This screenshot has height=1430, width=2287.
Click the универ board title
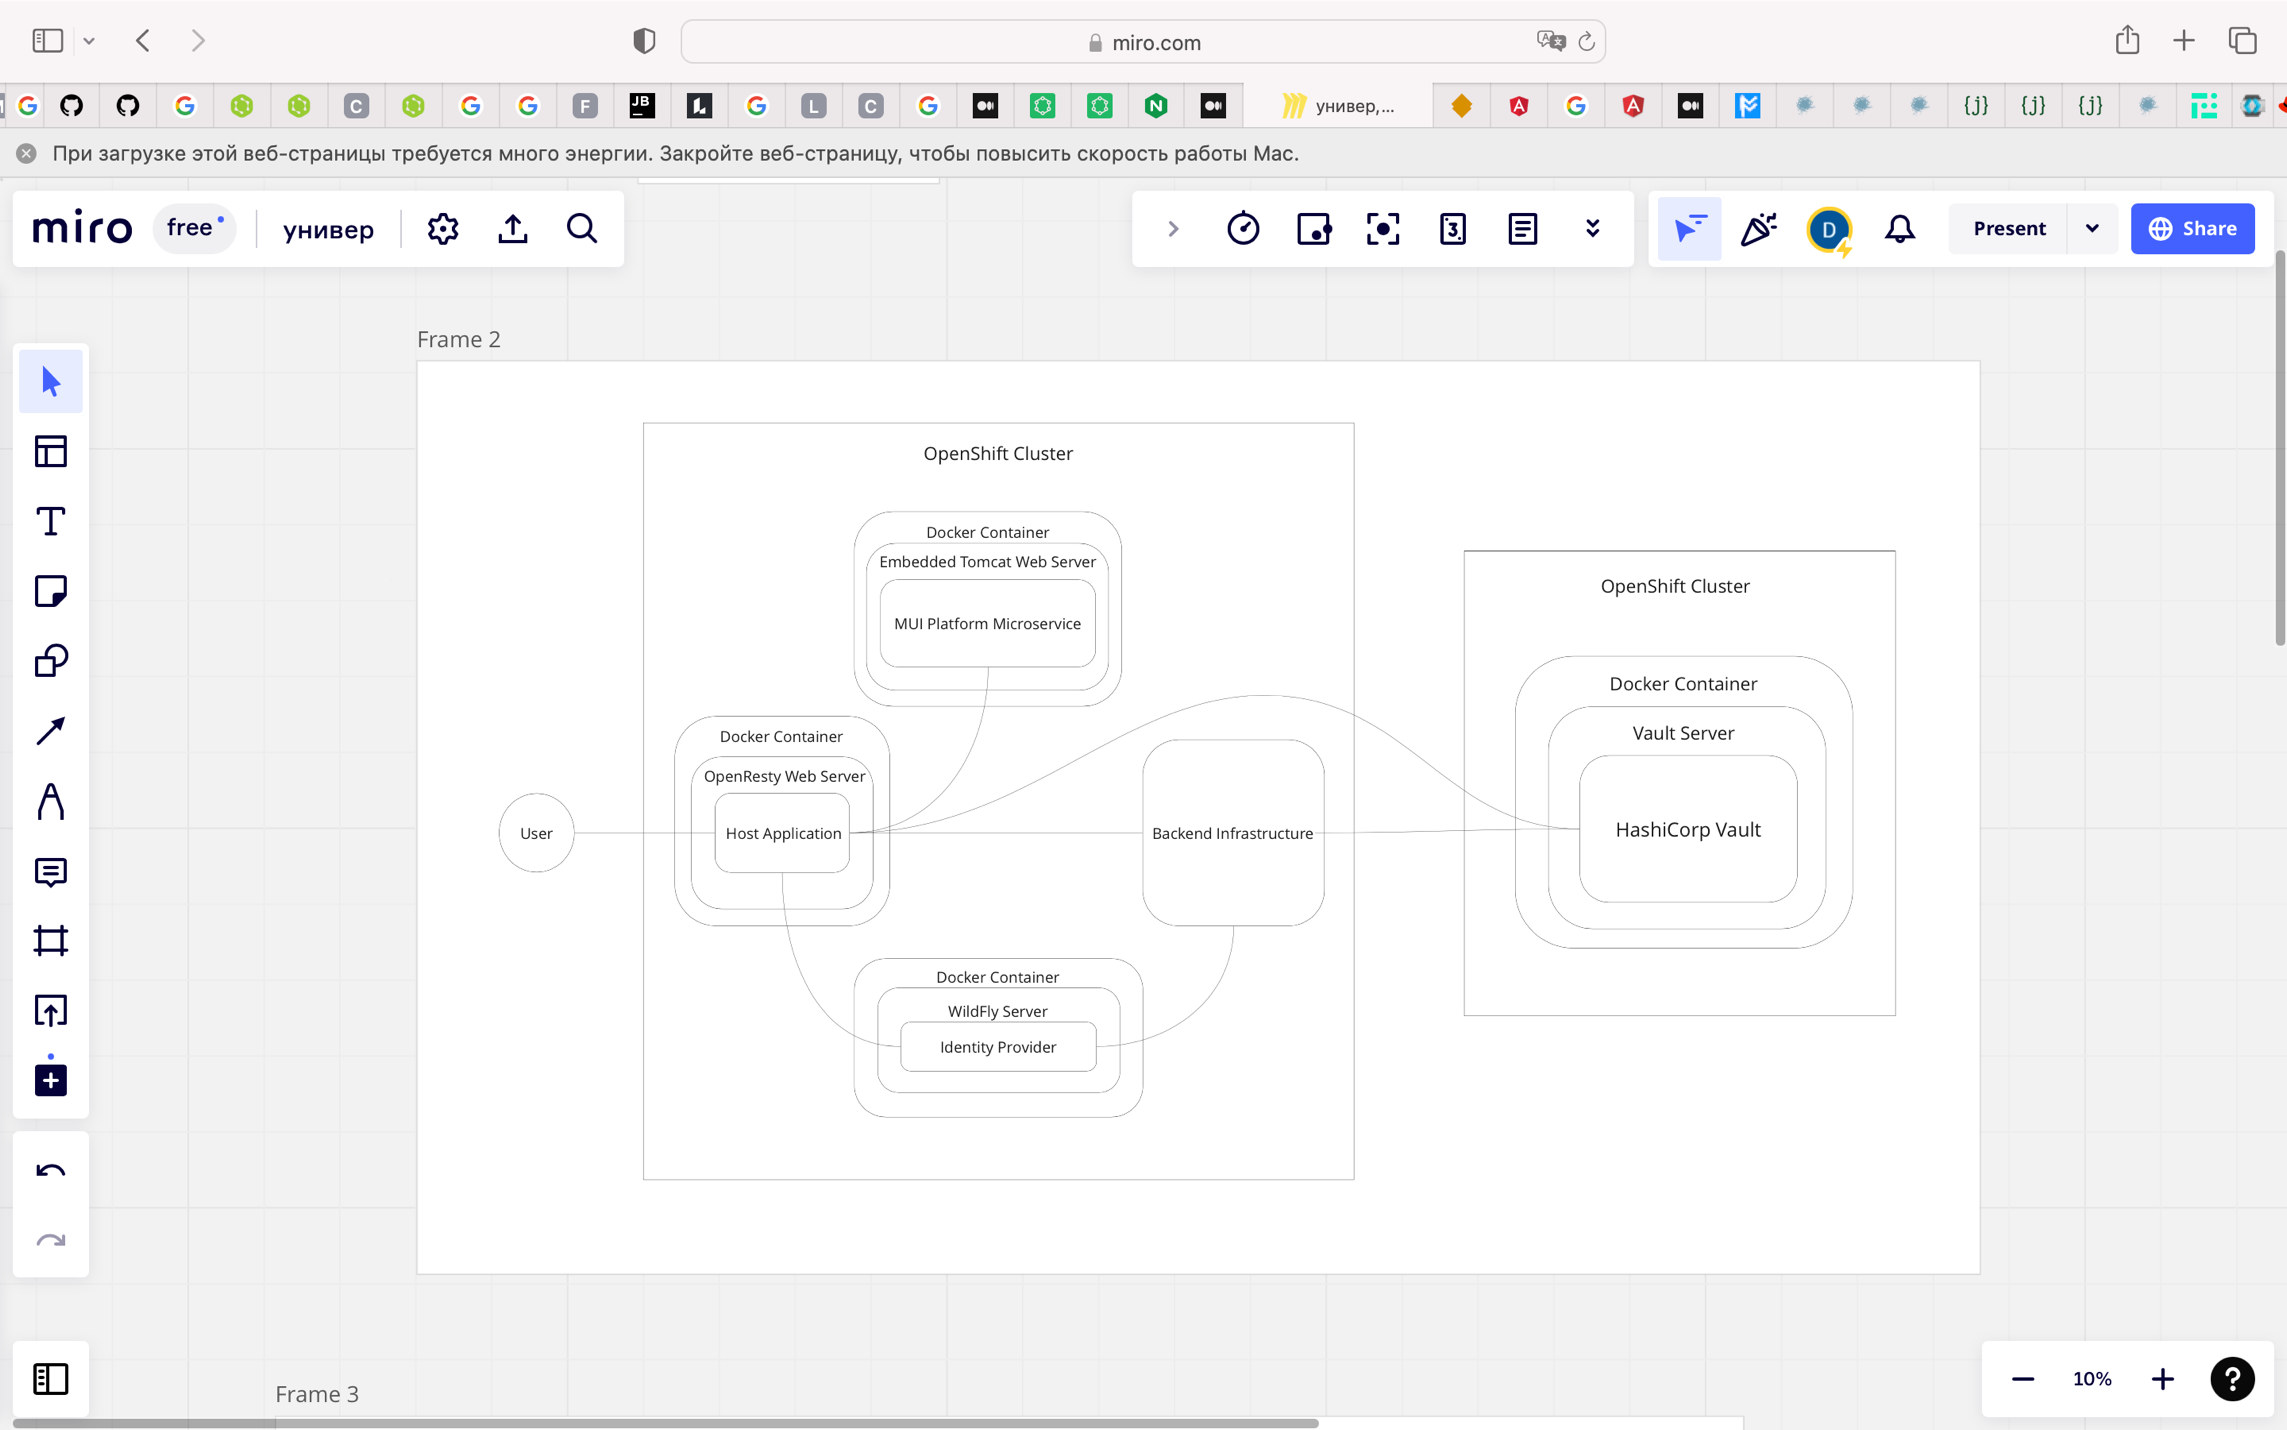click(328, 229)
